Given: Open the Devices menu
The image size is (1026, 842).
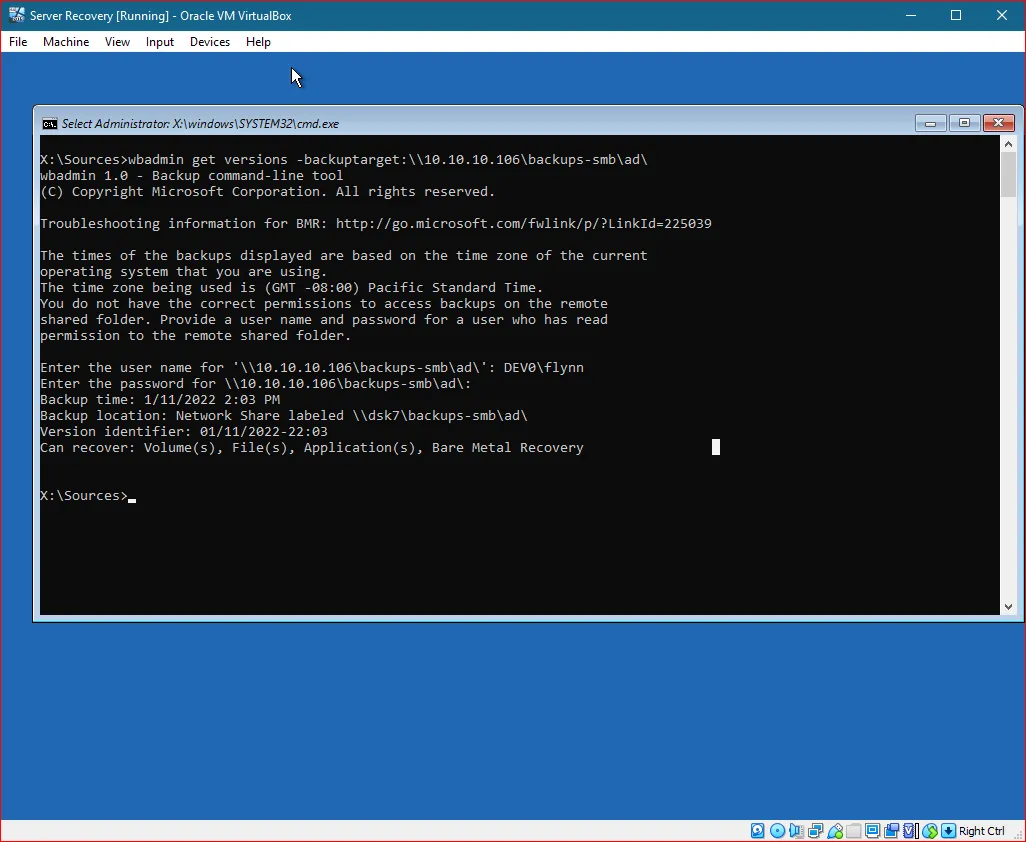Looking at the screenshot, I should (x=209, y=42).
